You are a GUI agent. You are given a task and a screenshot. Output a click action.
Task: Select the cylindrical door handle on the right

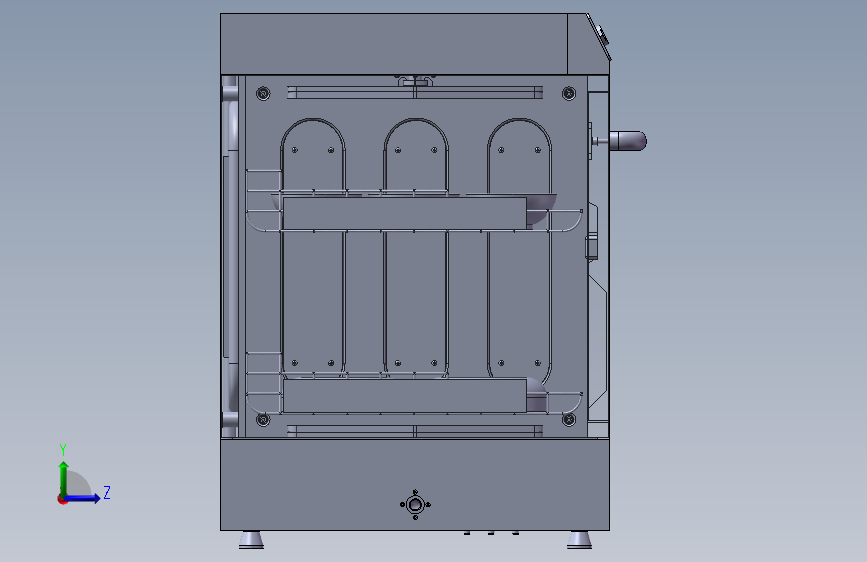pyautogui.click(x=628, y=140)
